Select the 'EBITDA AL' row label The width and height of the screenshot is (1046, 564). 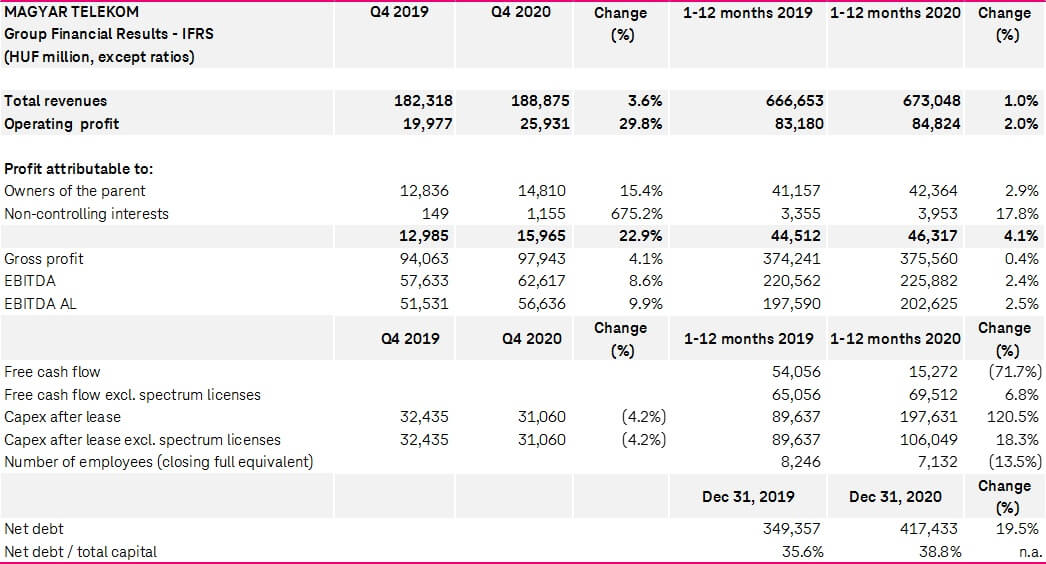pyautogui.click(x=40, y=304)
